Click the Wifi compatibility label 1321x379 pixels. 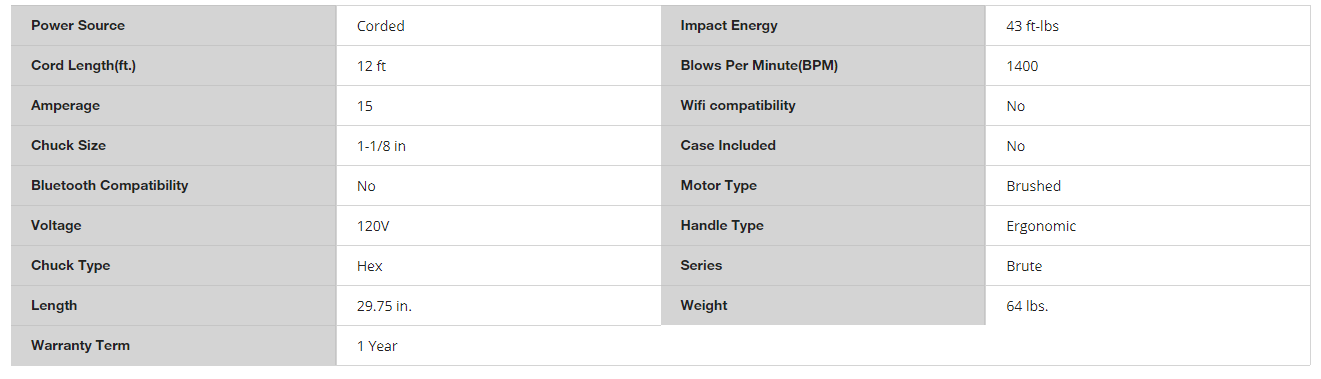tap(738, 105)
